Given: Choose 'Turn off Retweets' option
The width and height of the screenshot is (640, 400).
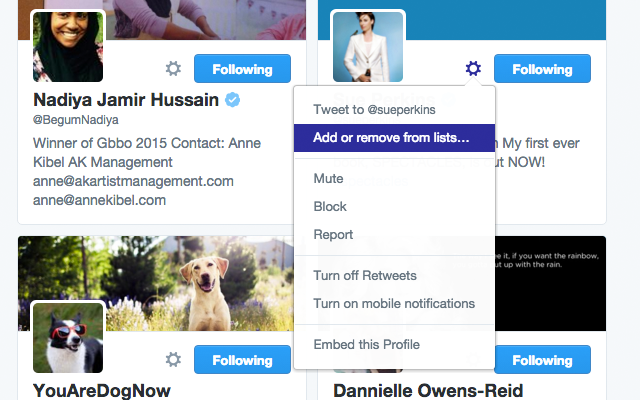Looking at the screenshot, I should click(x=394, y=276).
